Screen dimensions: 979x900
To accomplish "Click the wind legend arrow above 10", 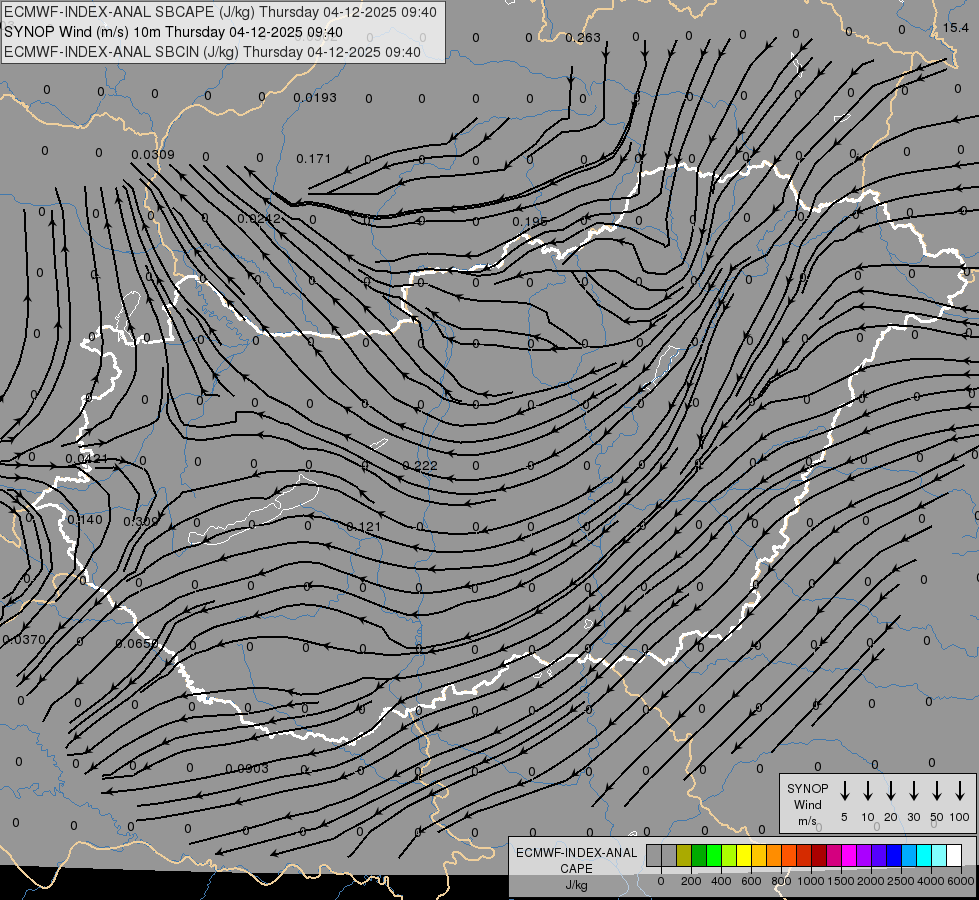I will [868, 790].
